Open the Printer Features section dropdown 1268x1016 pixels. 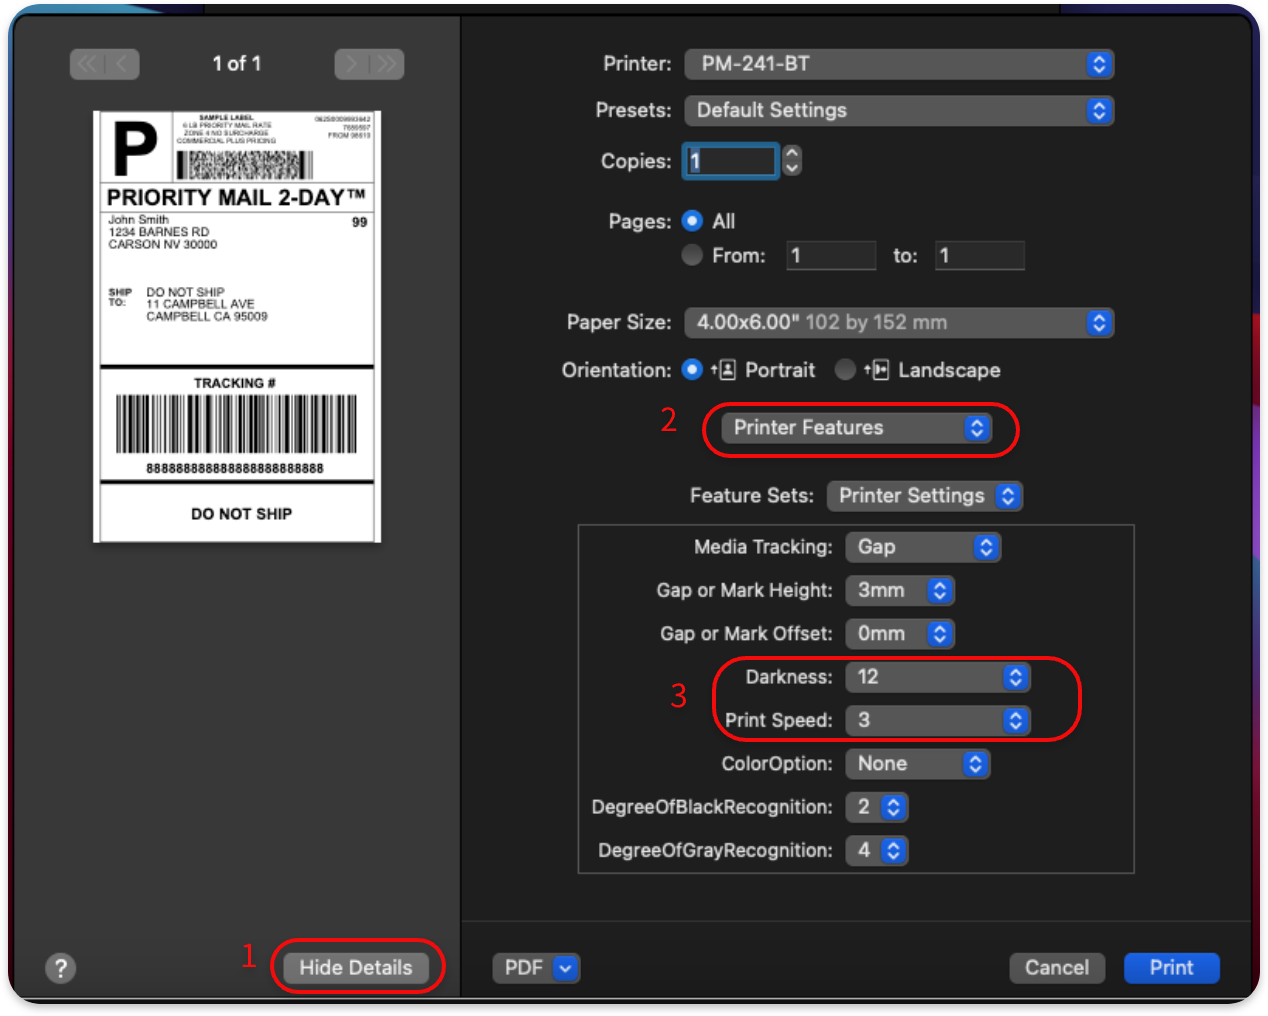pos(857,428)
